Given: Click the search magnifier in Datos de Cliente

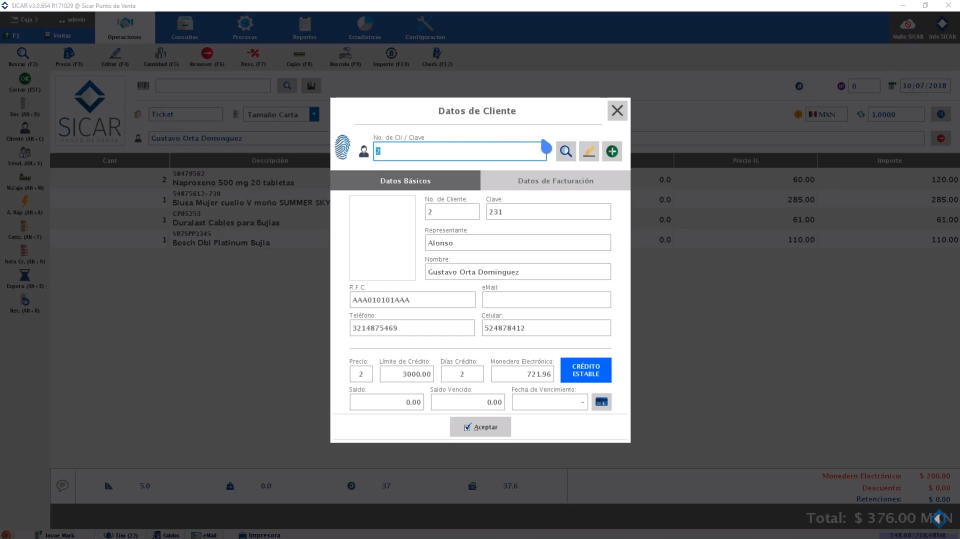Looking at the screenshot, I should (566, 151).
